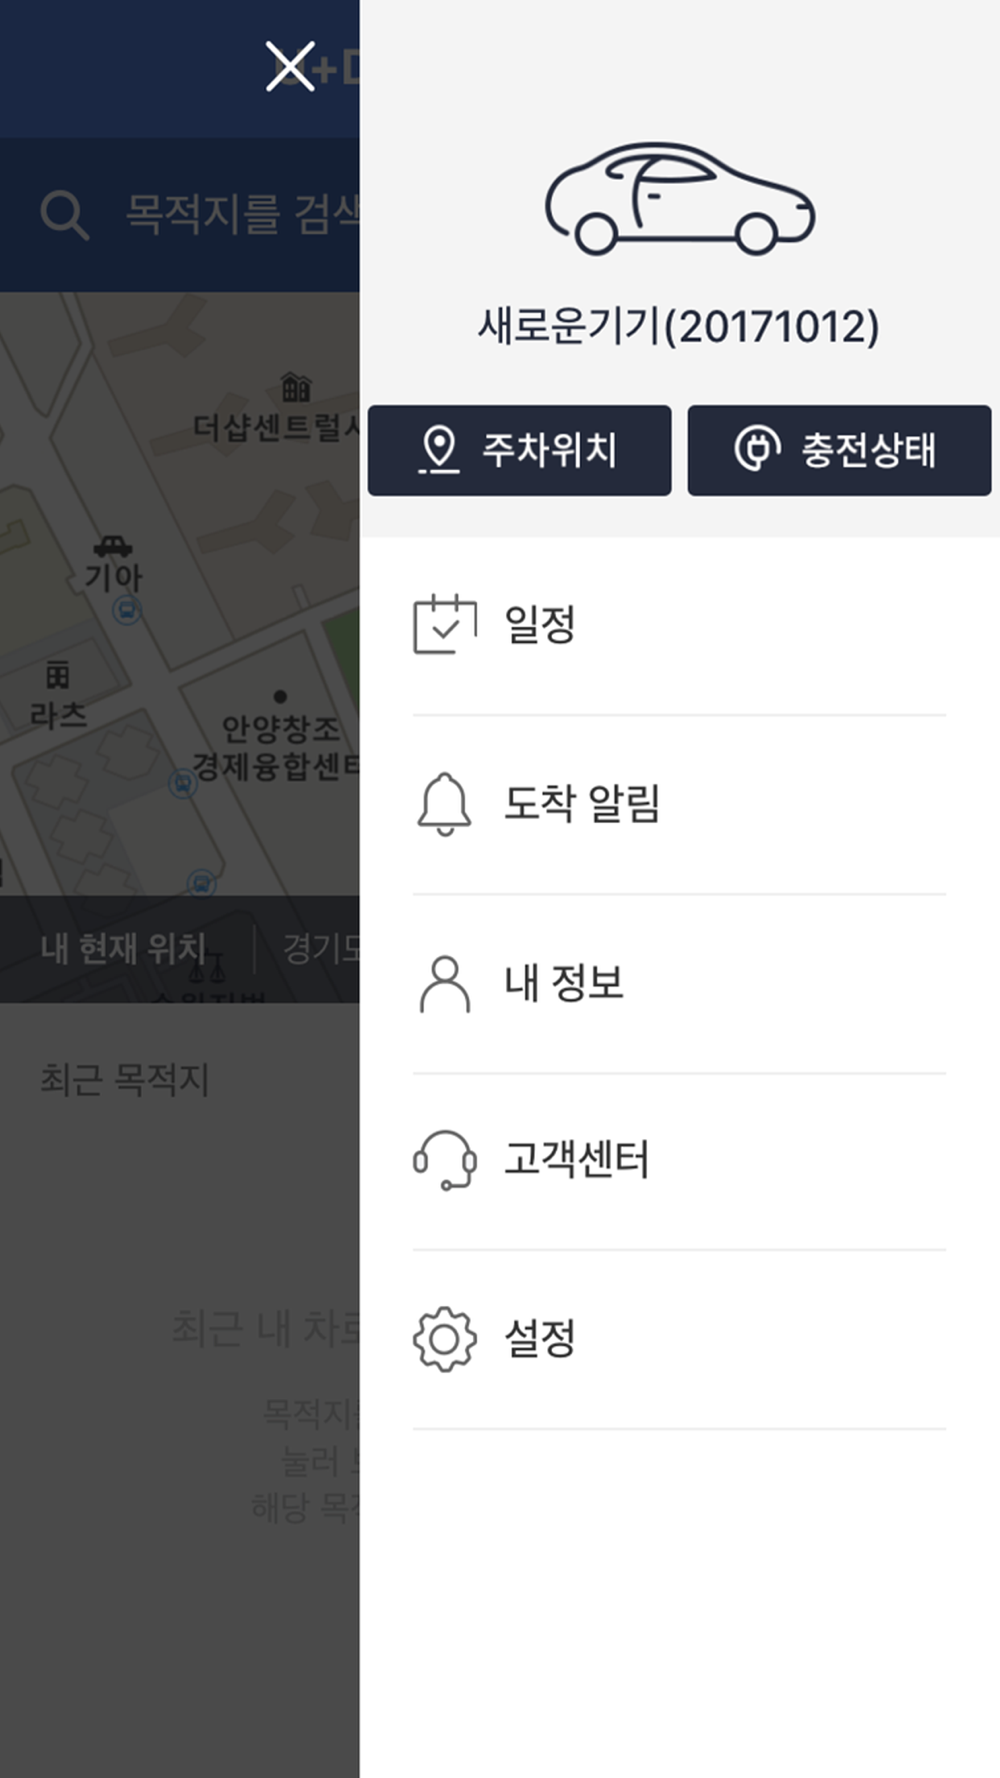Image resolution: width=1000 pixels, height=1778 pixels.
Task: Tap the bell icon for arrival alerts
Action: coord(444,803)
